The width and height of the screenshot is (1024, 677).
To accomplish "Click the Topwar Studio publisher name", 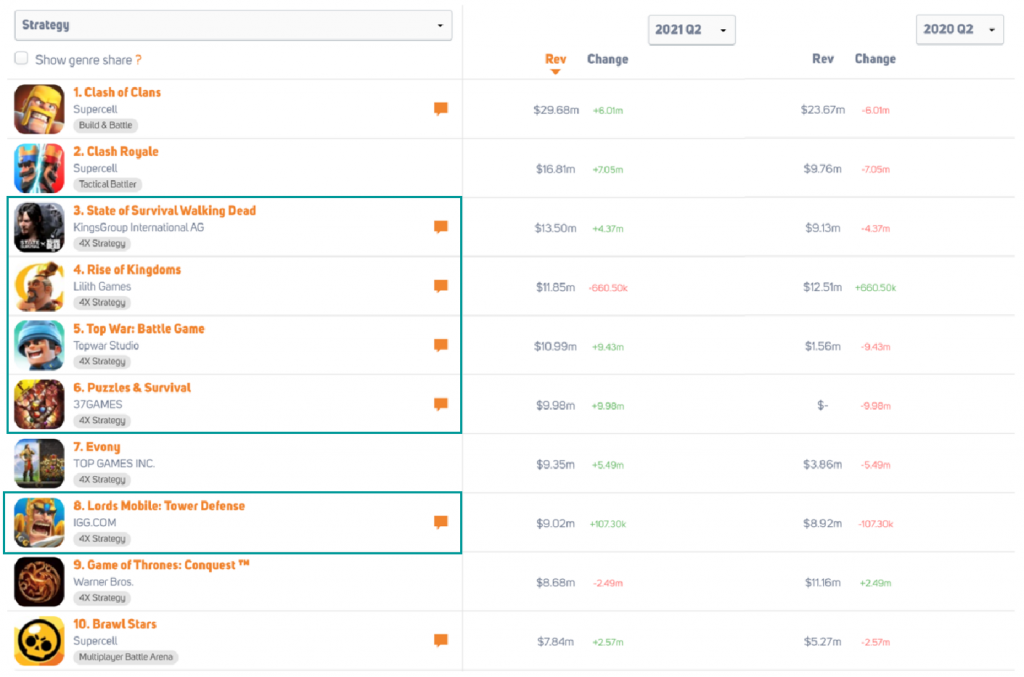I will tap(106, 346).
